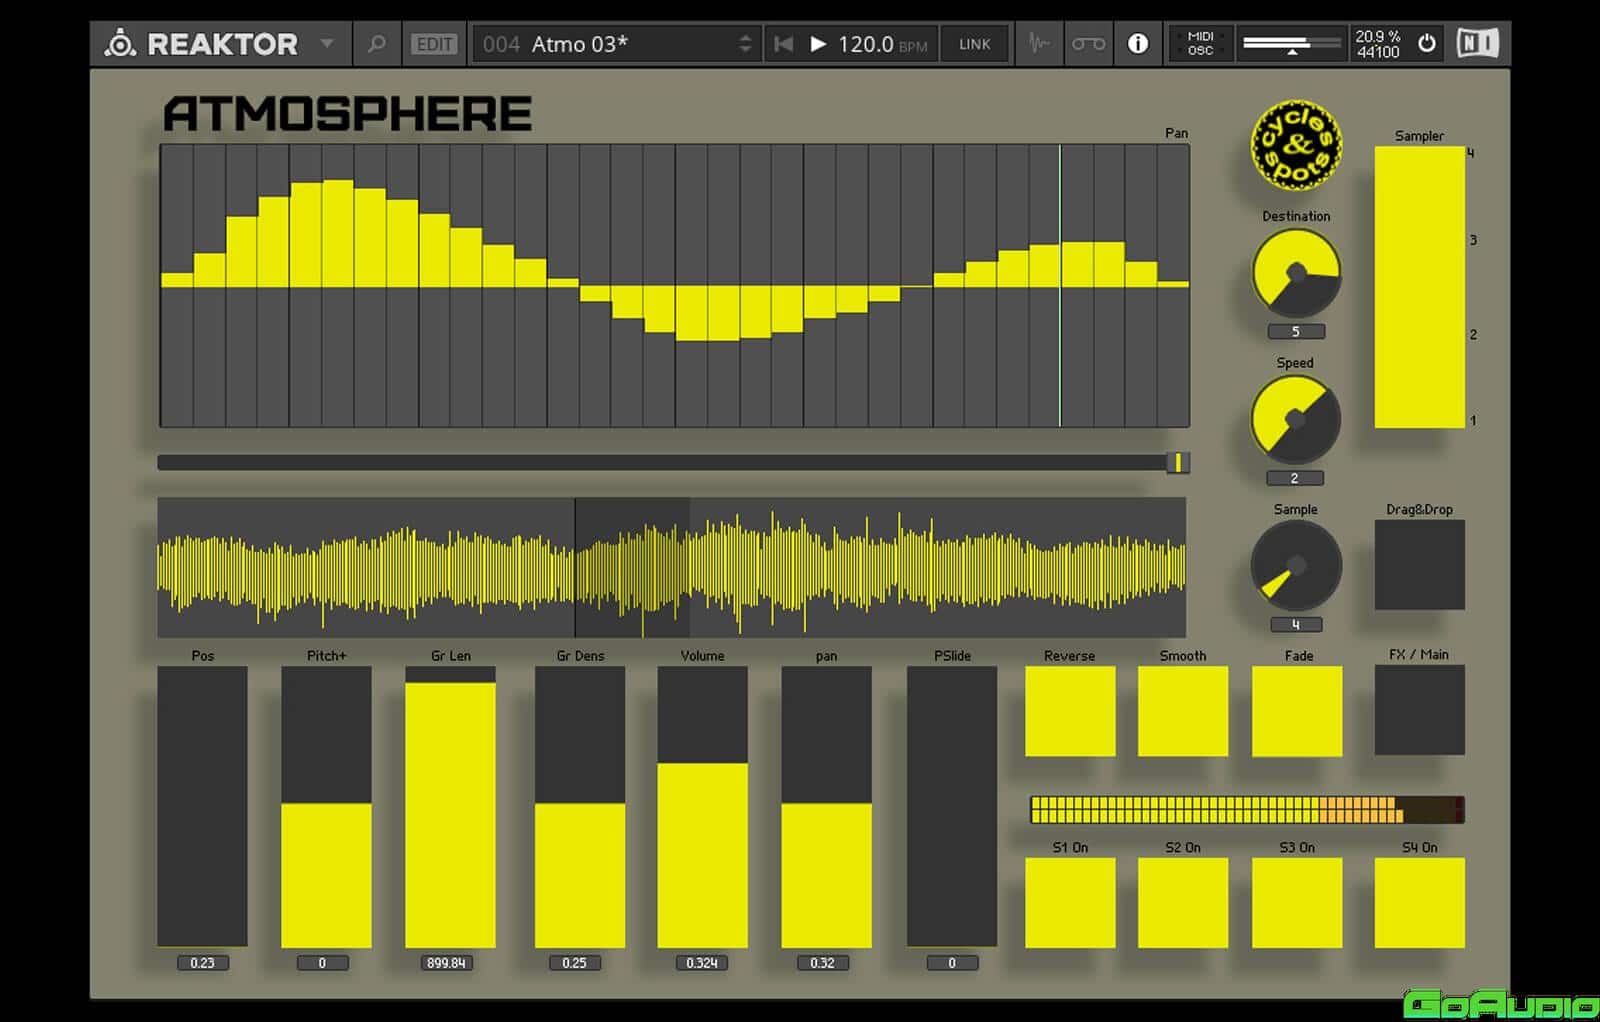1600x1022 pixels.
Task: Open the sample map waveform icon
Action: point(1039,44)
